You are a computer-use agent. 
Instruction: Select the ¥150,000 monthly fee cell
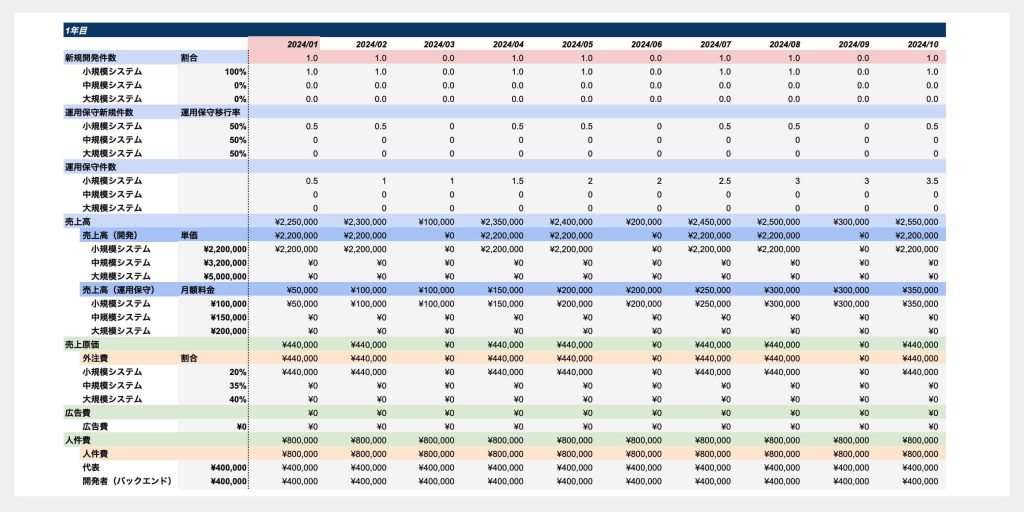tap(228, 317)
